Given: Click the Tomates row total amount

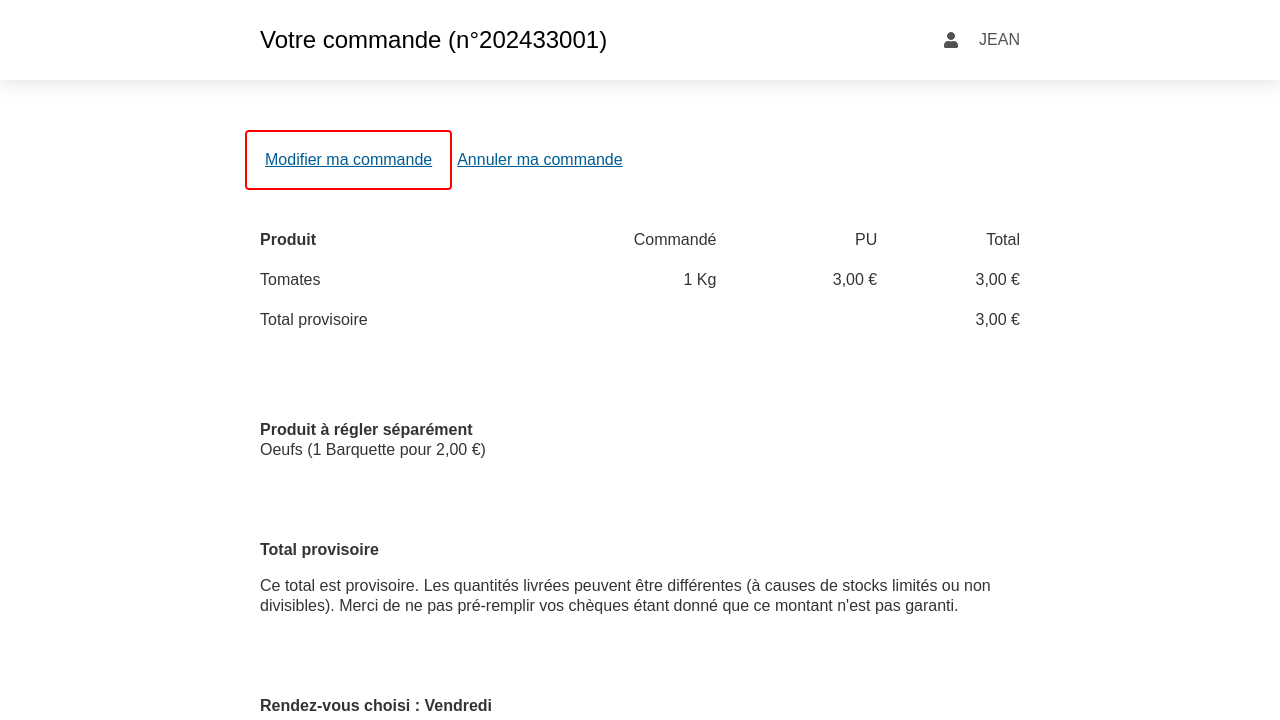Looking at the screenshot, I should tap(997, 280).
